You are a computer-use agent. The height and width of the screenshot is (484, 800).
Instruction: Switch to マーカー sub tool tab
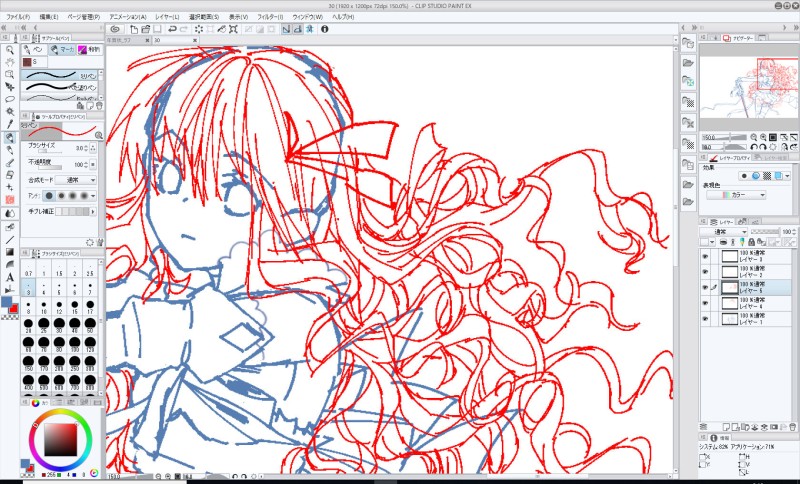pos(61,49)
